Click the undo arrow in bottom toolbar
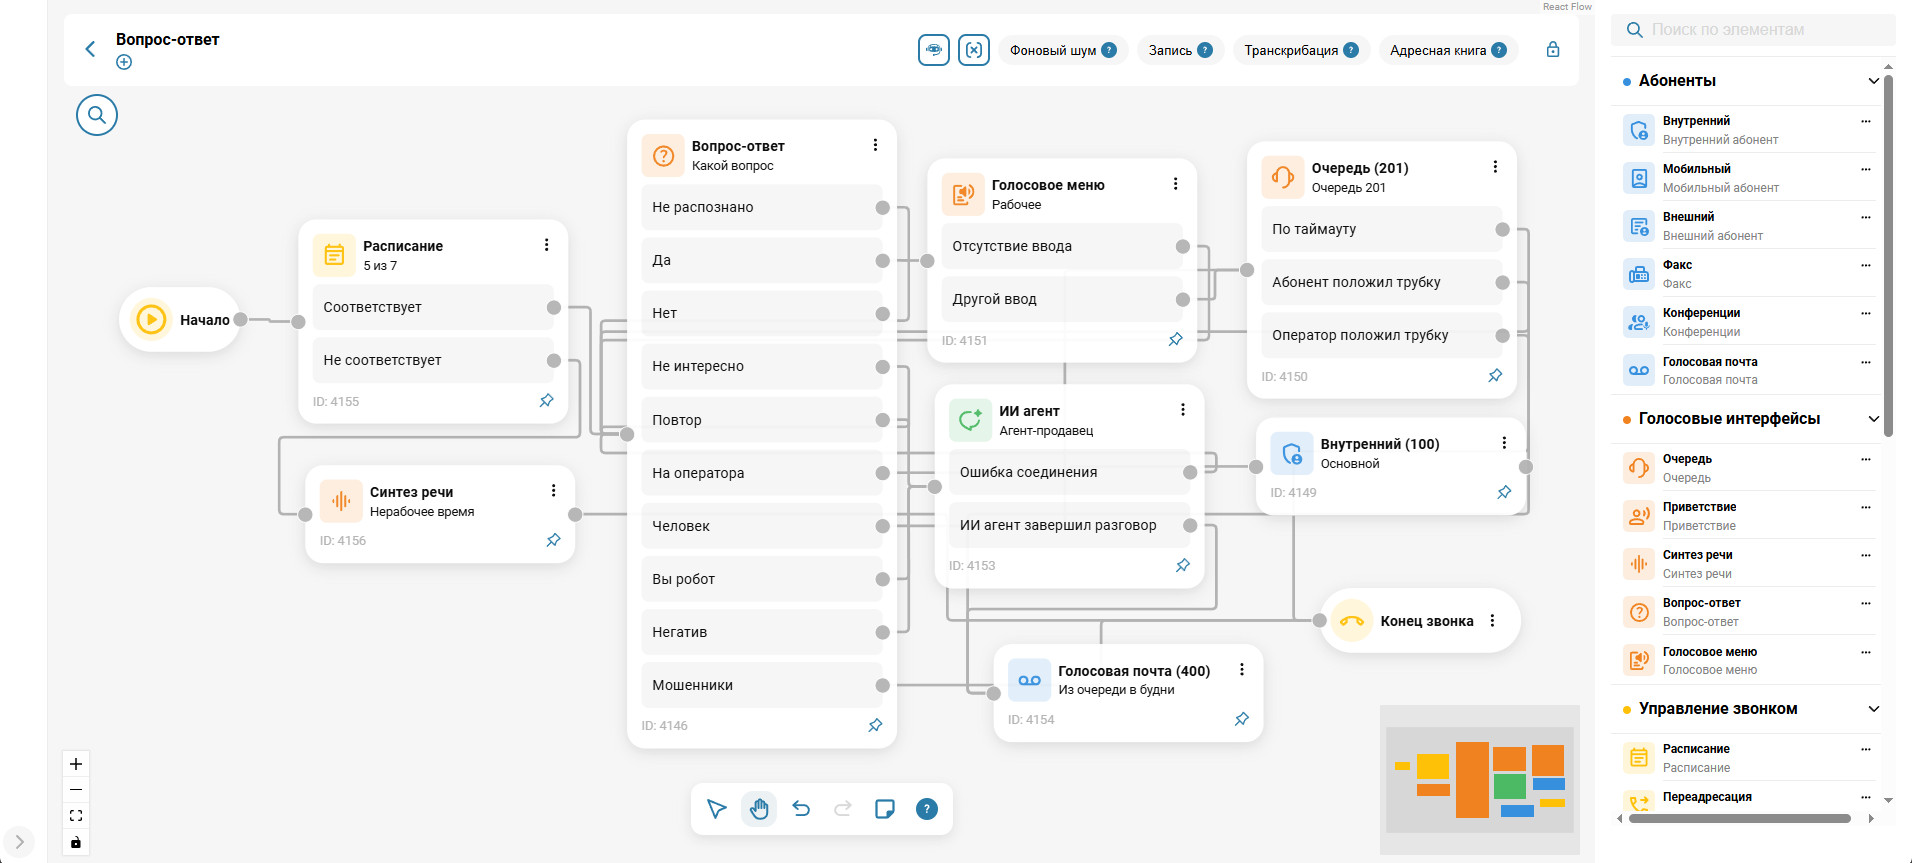Screen dimensions: 1912x863 [801, 809]
